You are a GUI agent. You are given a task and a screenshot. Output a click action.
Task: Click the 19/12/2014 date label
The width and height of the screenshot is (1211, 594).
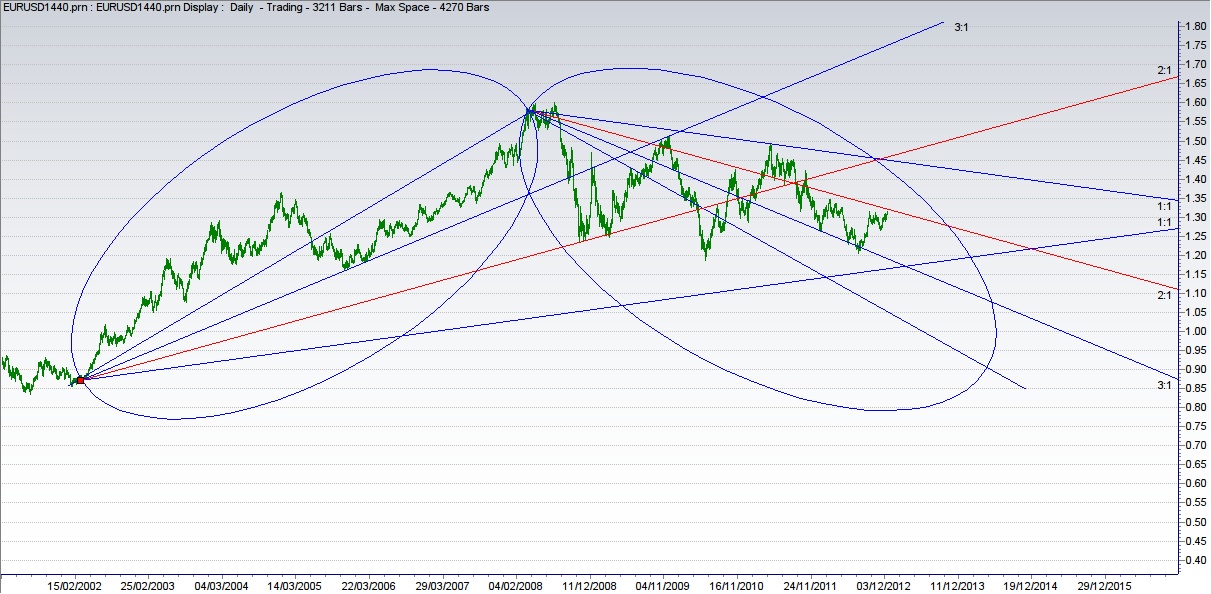(1031, 585)
